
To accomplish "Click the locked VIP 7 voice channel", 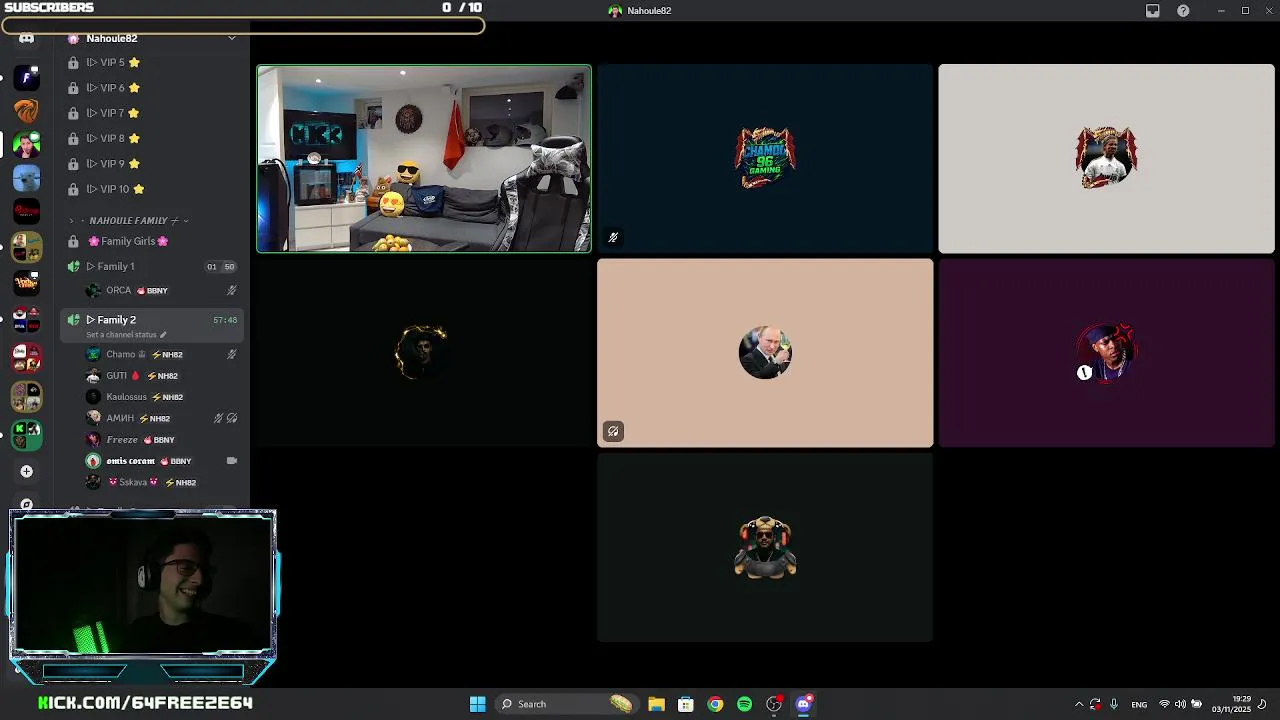I will point(150,113).
